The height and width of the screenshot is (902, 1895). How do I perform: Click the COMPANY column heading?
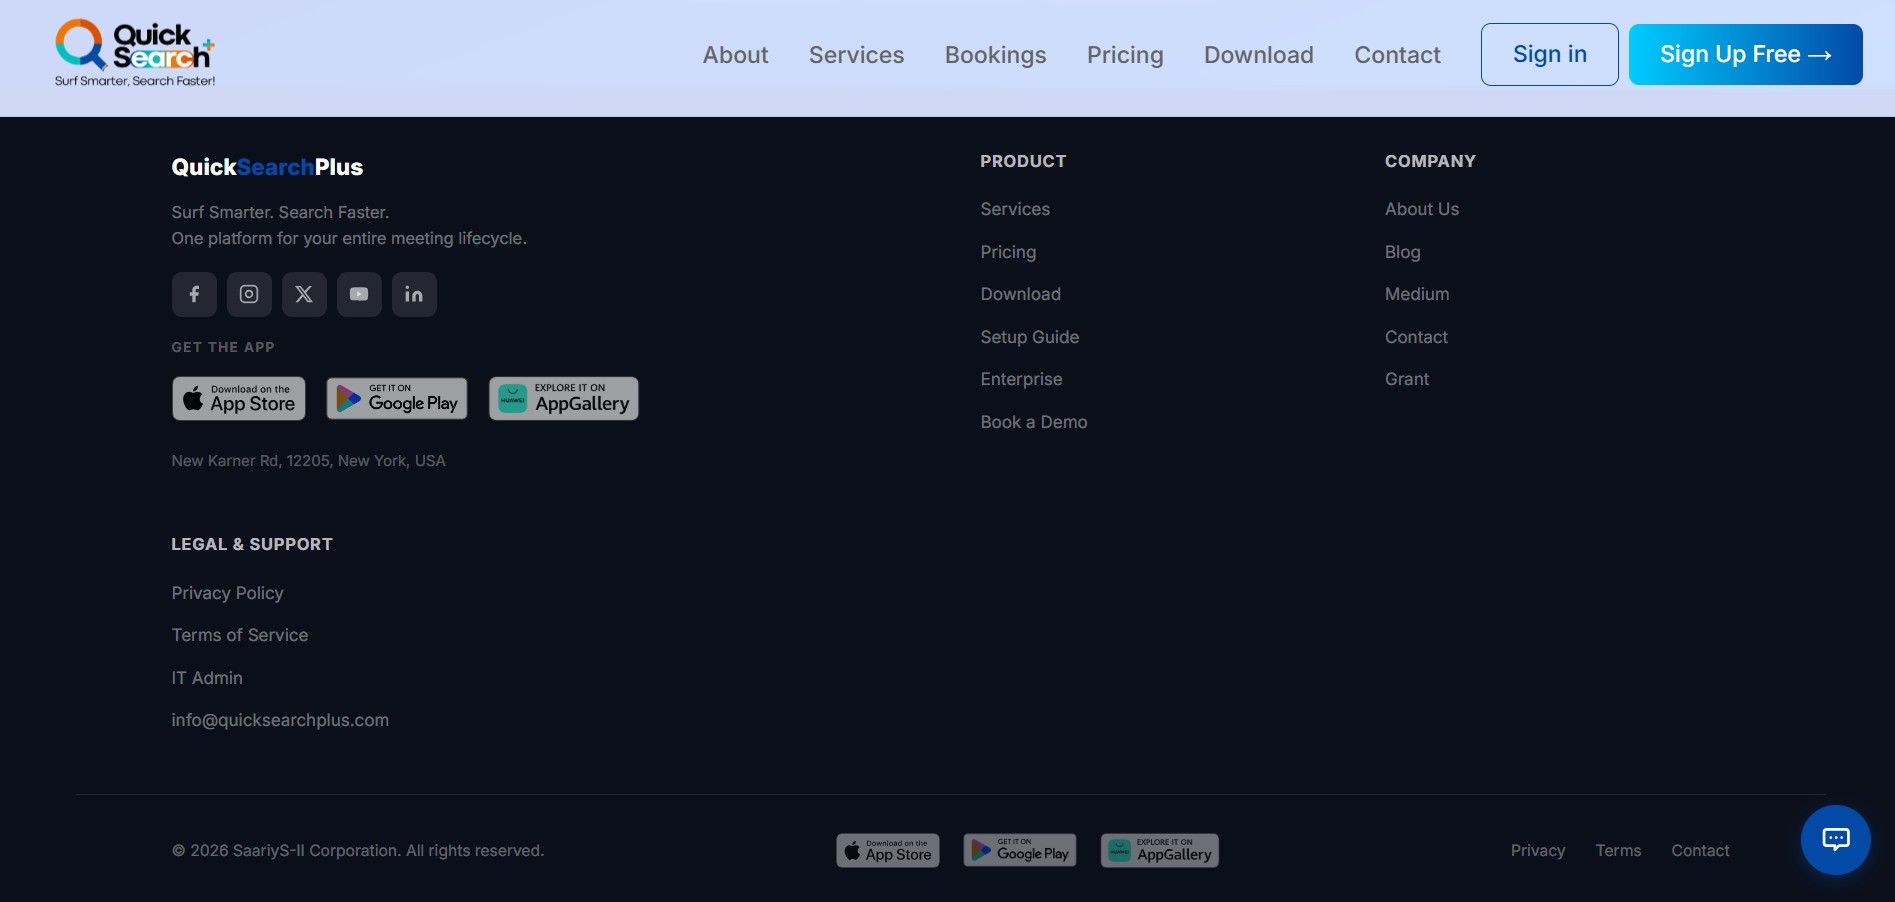tap(1430, 161)
